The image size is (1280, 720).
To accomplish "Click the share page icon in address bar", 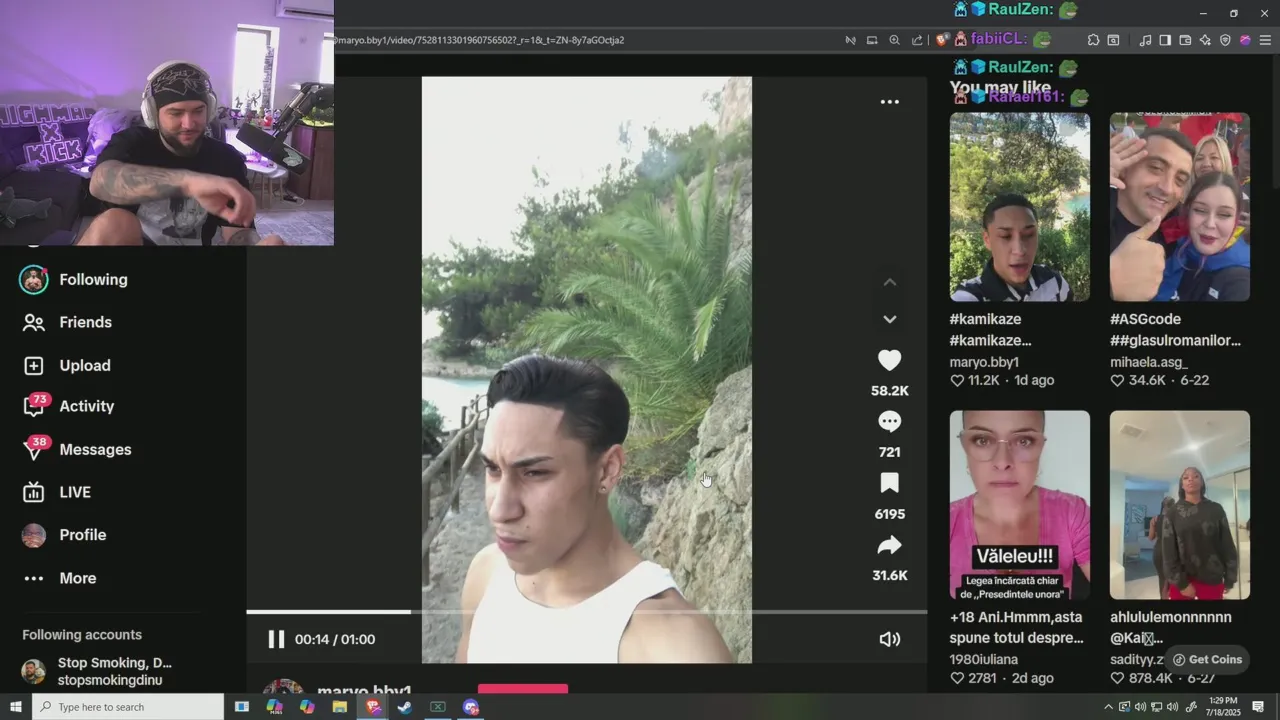I will pos(917,40).
